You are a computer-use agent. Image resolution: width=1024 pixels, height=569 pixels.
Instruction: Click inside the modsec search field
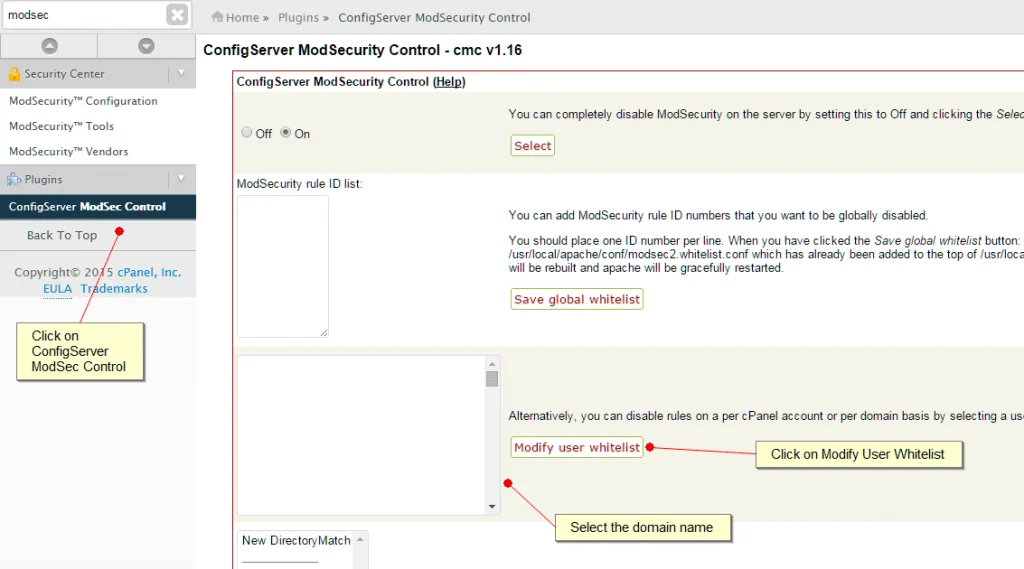84,14
